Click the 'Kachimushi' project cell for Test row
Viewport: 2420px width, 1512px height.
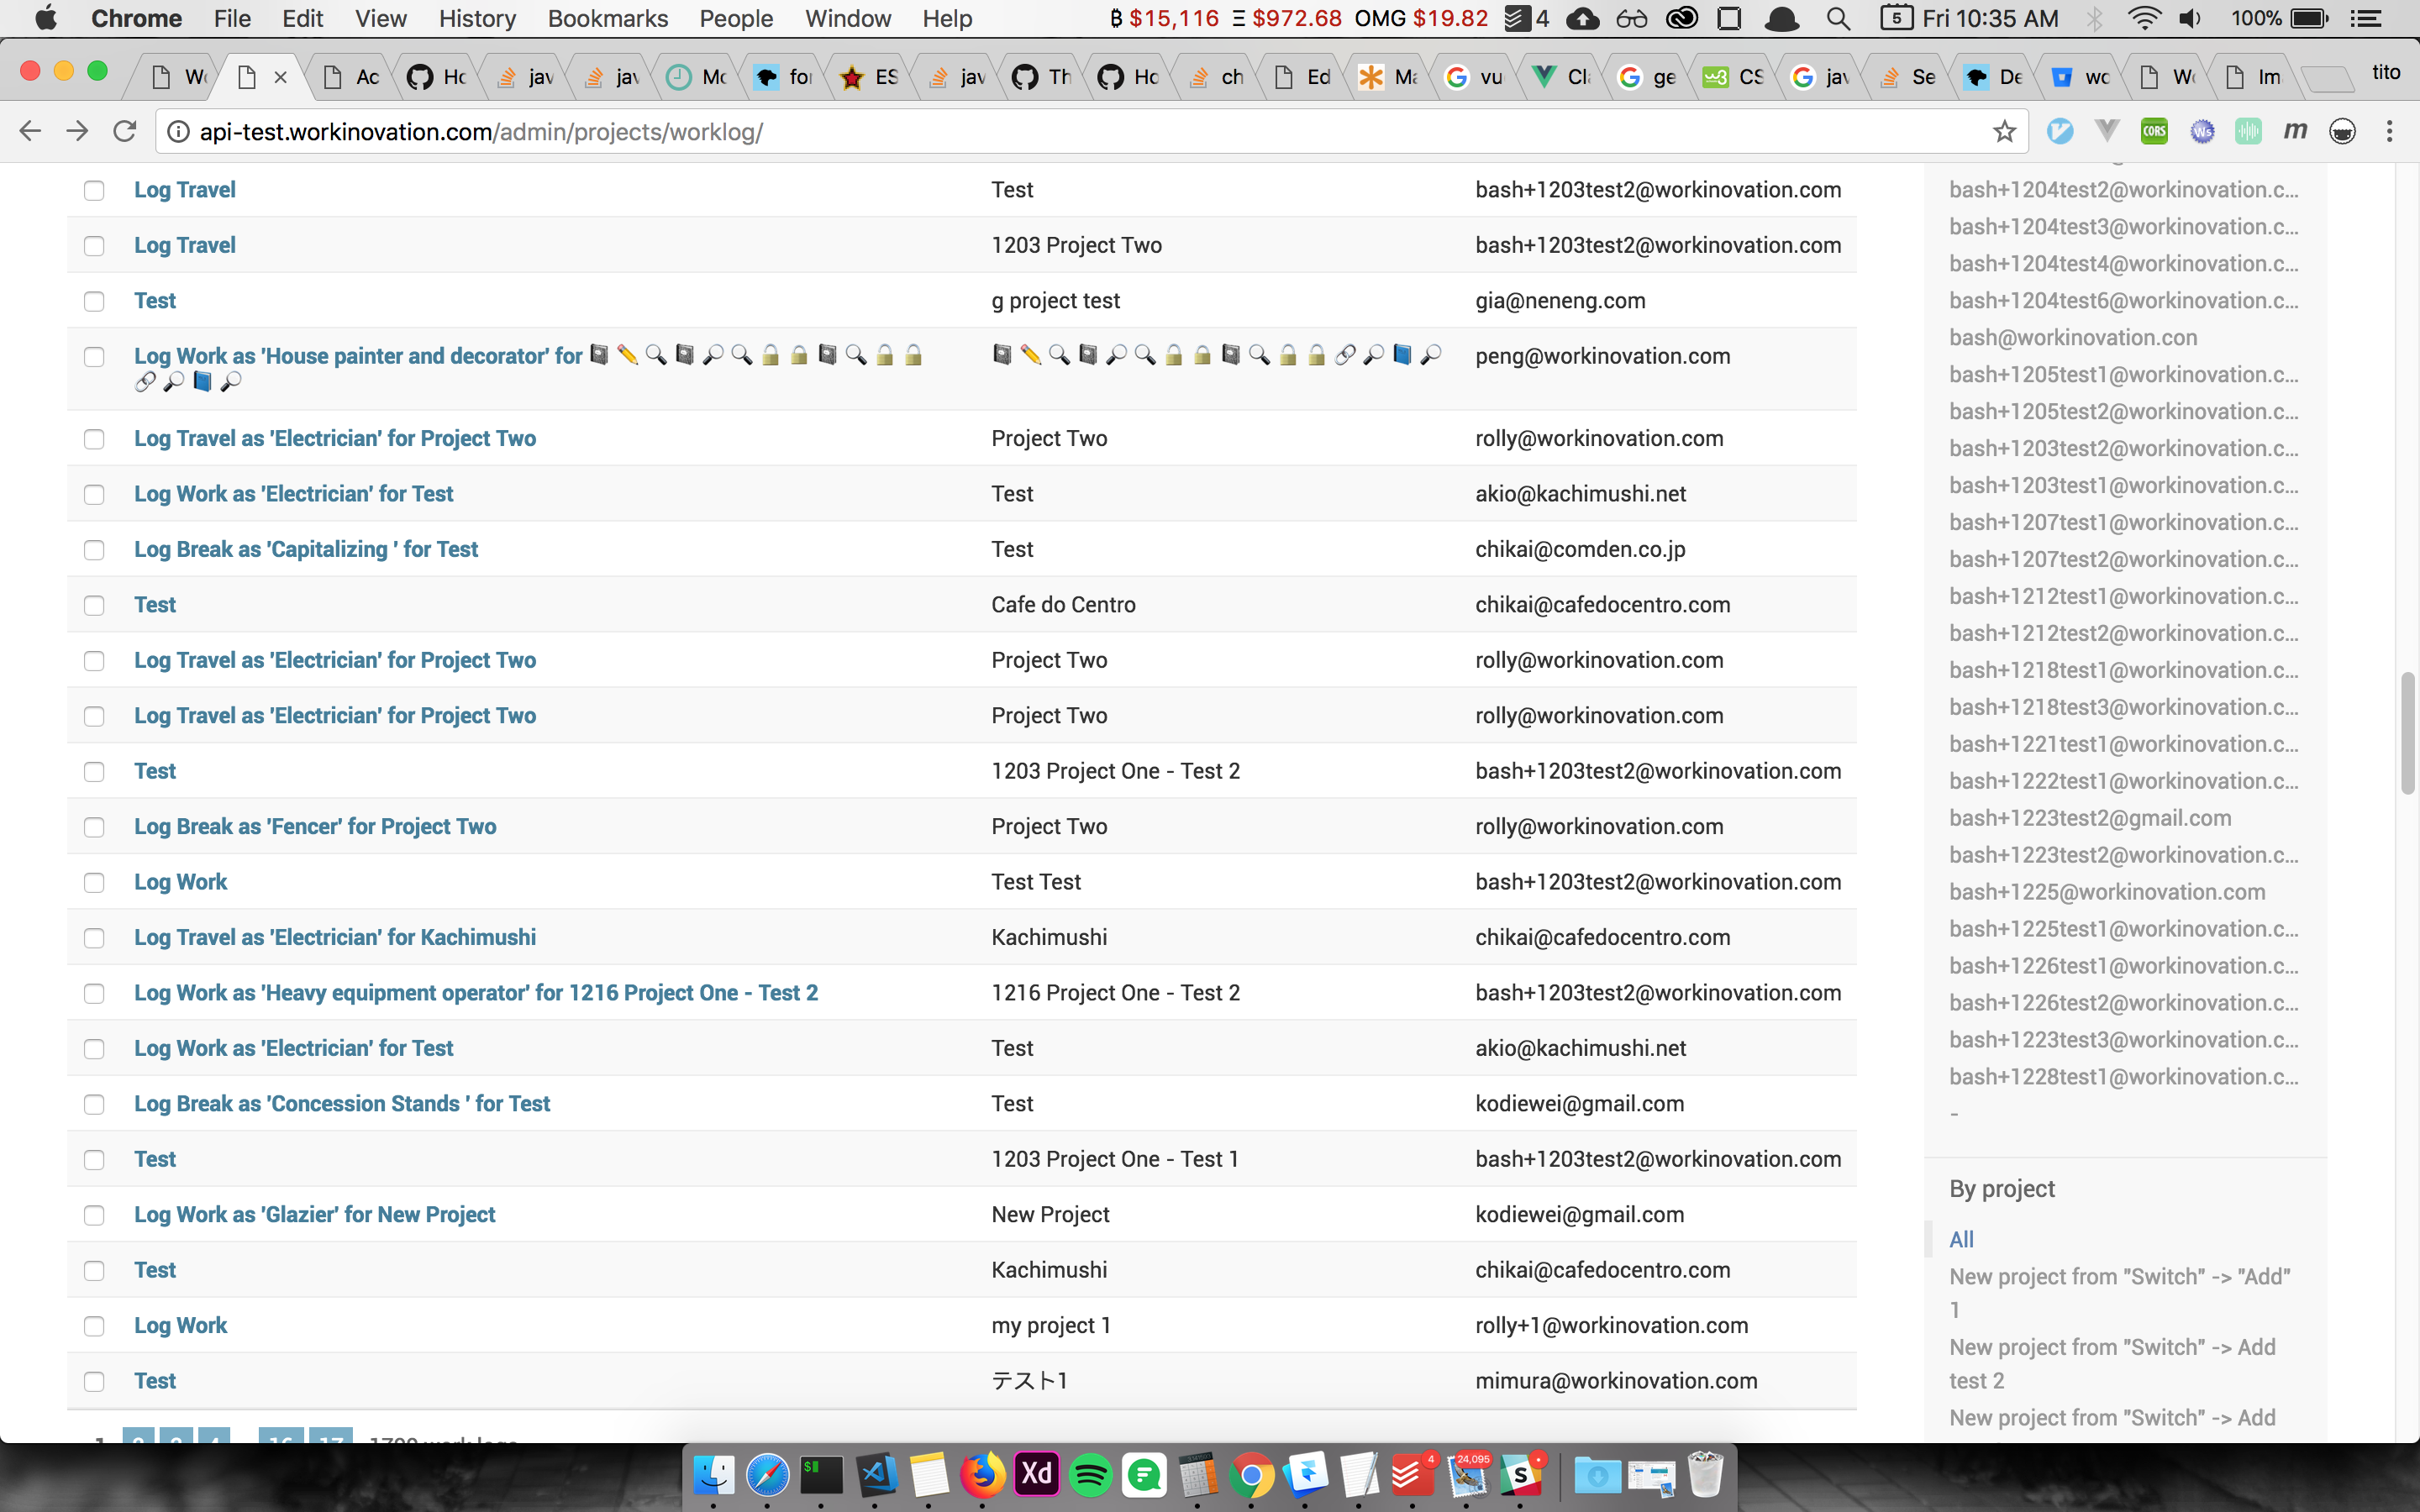[x=1049, y=1269]
